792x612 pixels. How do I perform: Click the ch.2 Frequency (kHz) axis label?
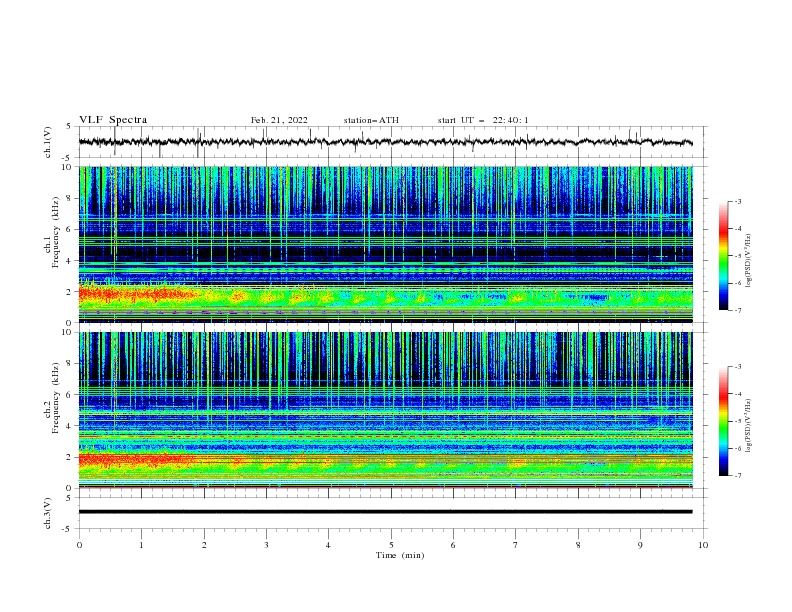52,398
